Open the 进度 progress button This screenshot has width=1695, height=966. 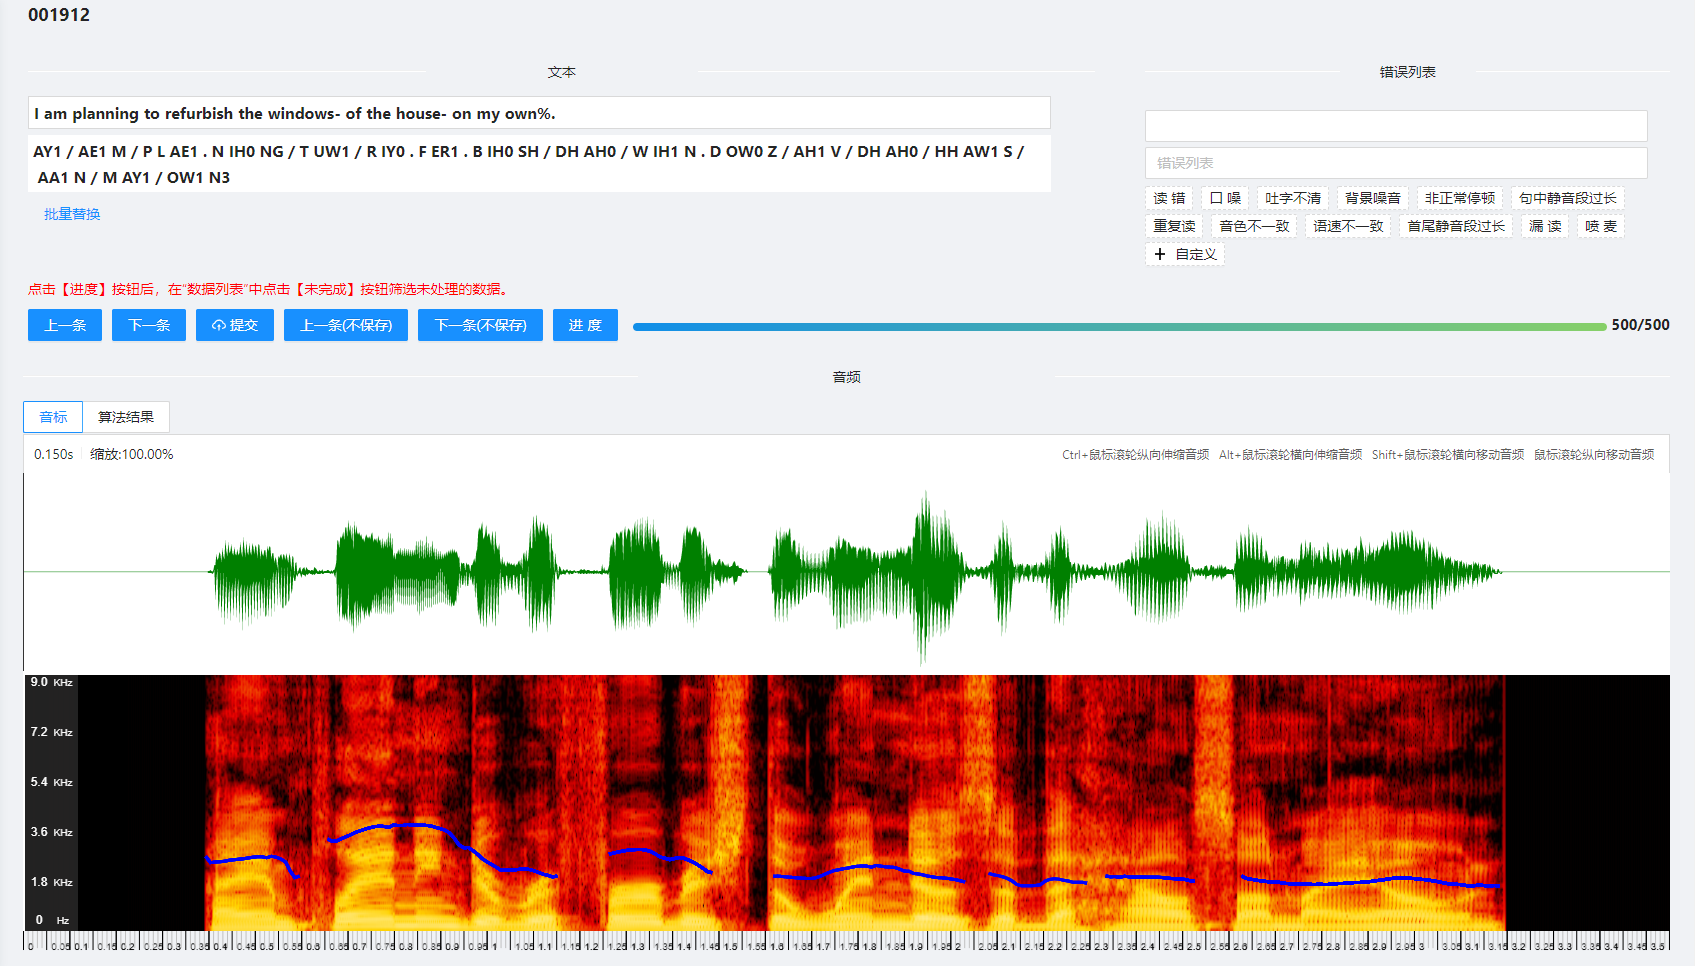(585, 325)
